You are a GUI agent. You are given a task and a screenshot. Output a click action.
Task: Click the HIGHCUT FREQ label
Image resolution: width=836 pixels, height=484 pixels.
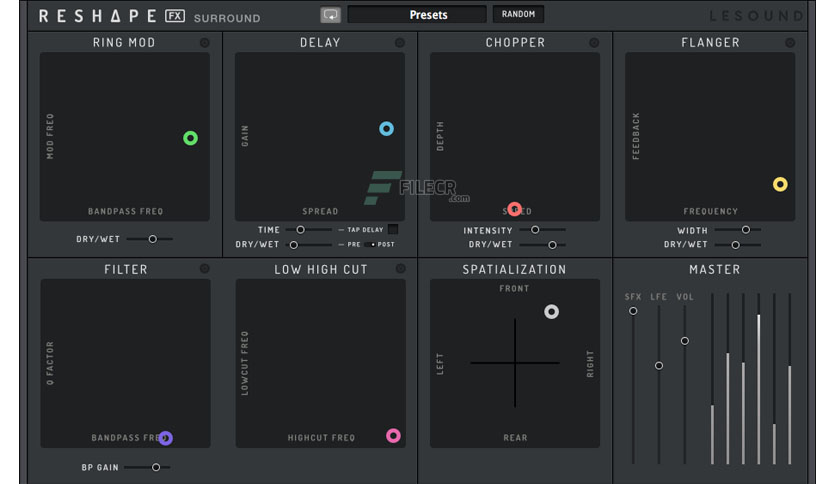coord(321,438)
